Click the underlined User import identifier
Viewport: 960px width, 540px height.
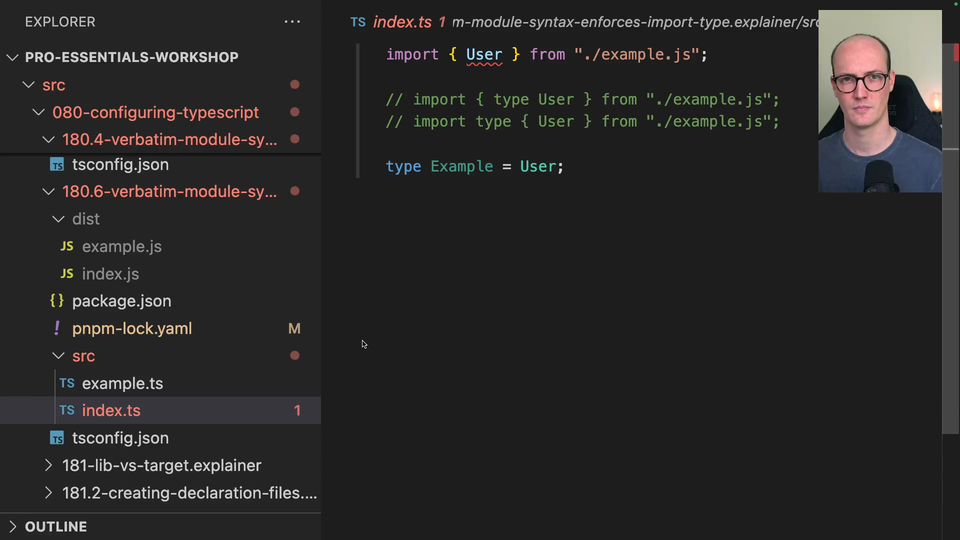[x=484, y=55]
